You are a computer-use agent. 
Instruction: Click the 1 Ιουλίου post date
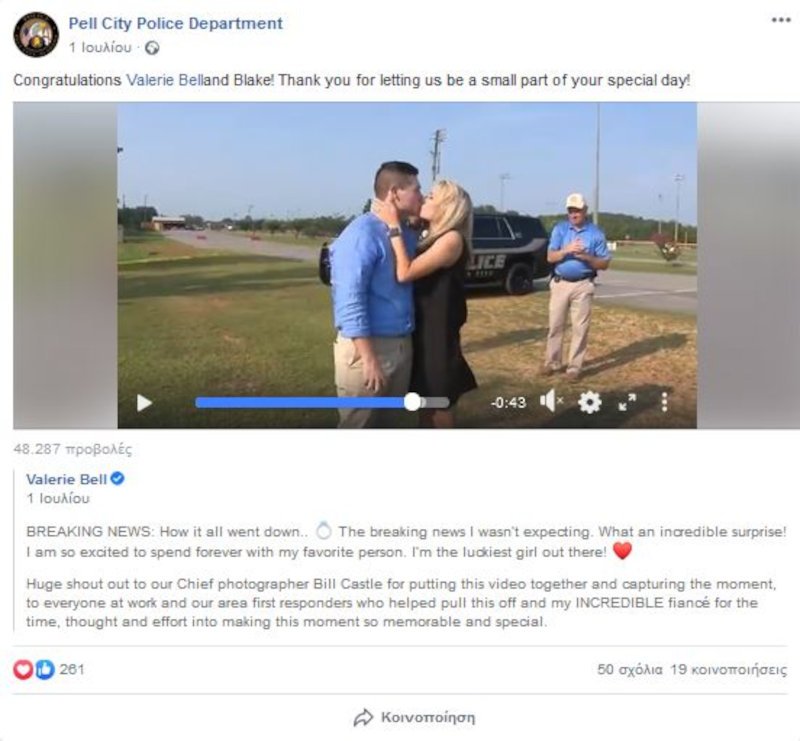[x=100, y=47]
